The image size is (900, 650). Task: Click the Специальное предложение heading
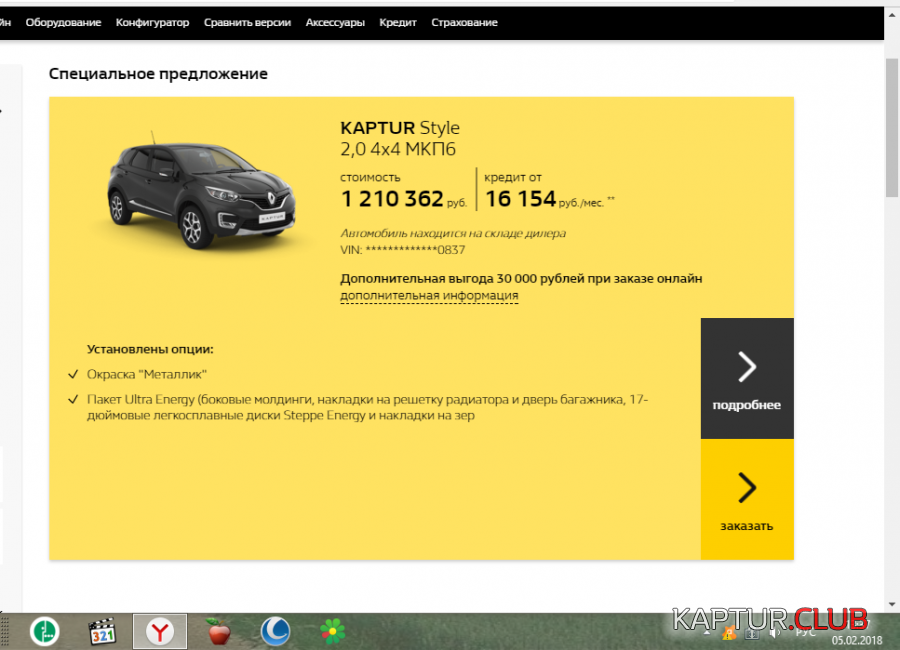tap(158, 73)
